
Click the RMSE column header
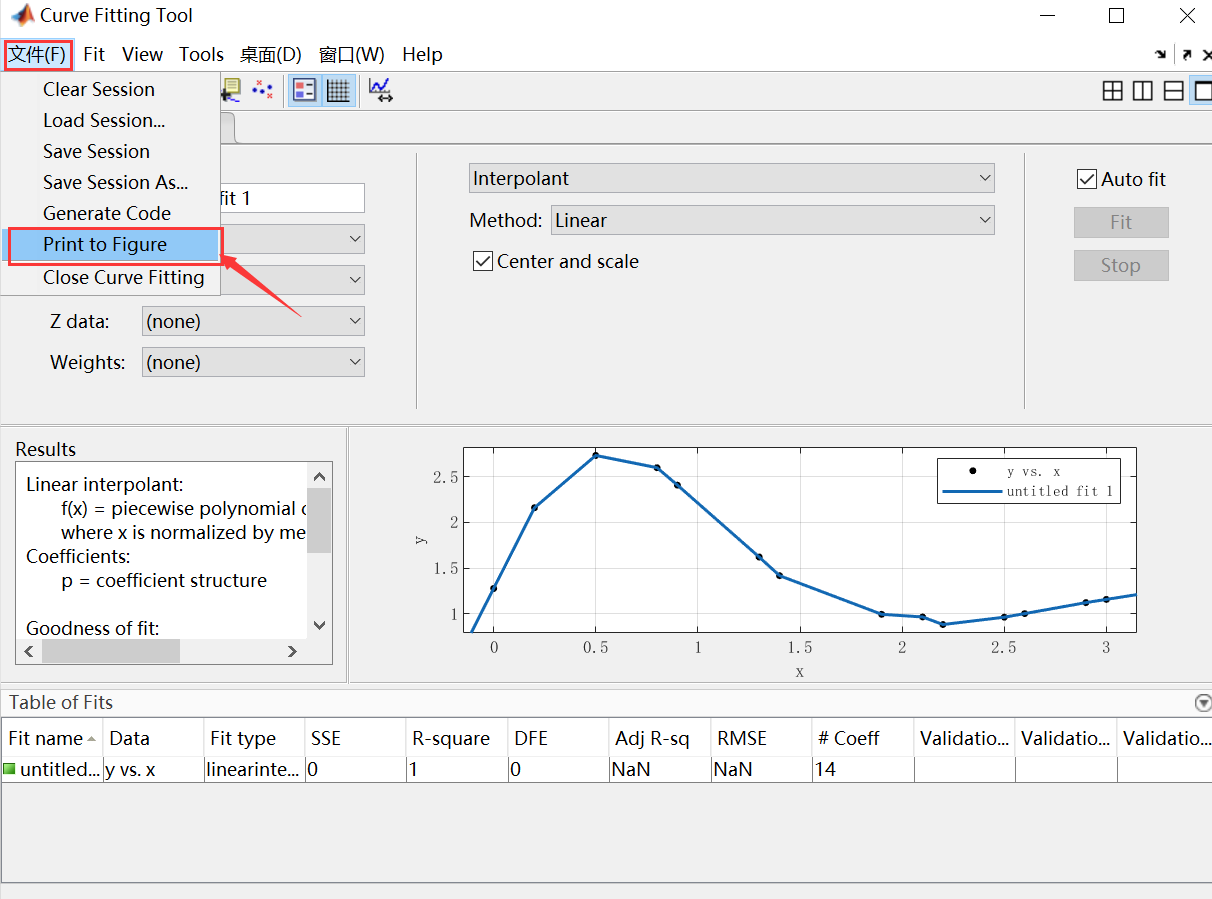(762, 738)
